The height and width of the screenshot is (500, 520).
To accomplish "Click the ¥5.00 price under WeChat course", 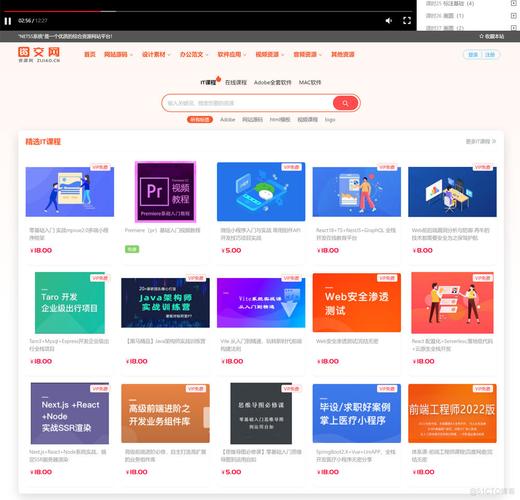I will pos(231,250).
